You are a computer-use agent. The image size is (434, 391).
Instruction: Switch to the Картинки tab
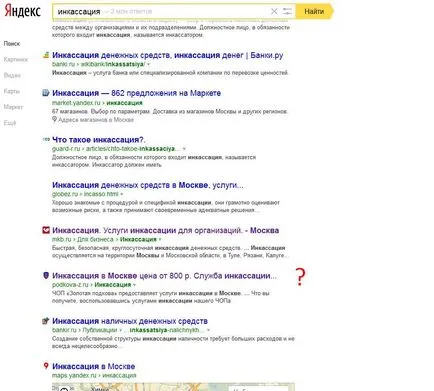pyautogui.click(x=16, y=60)
